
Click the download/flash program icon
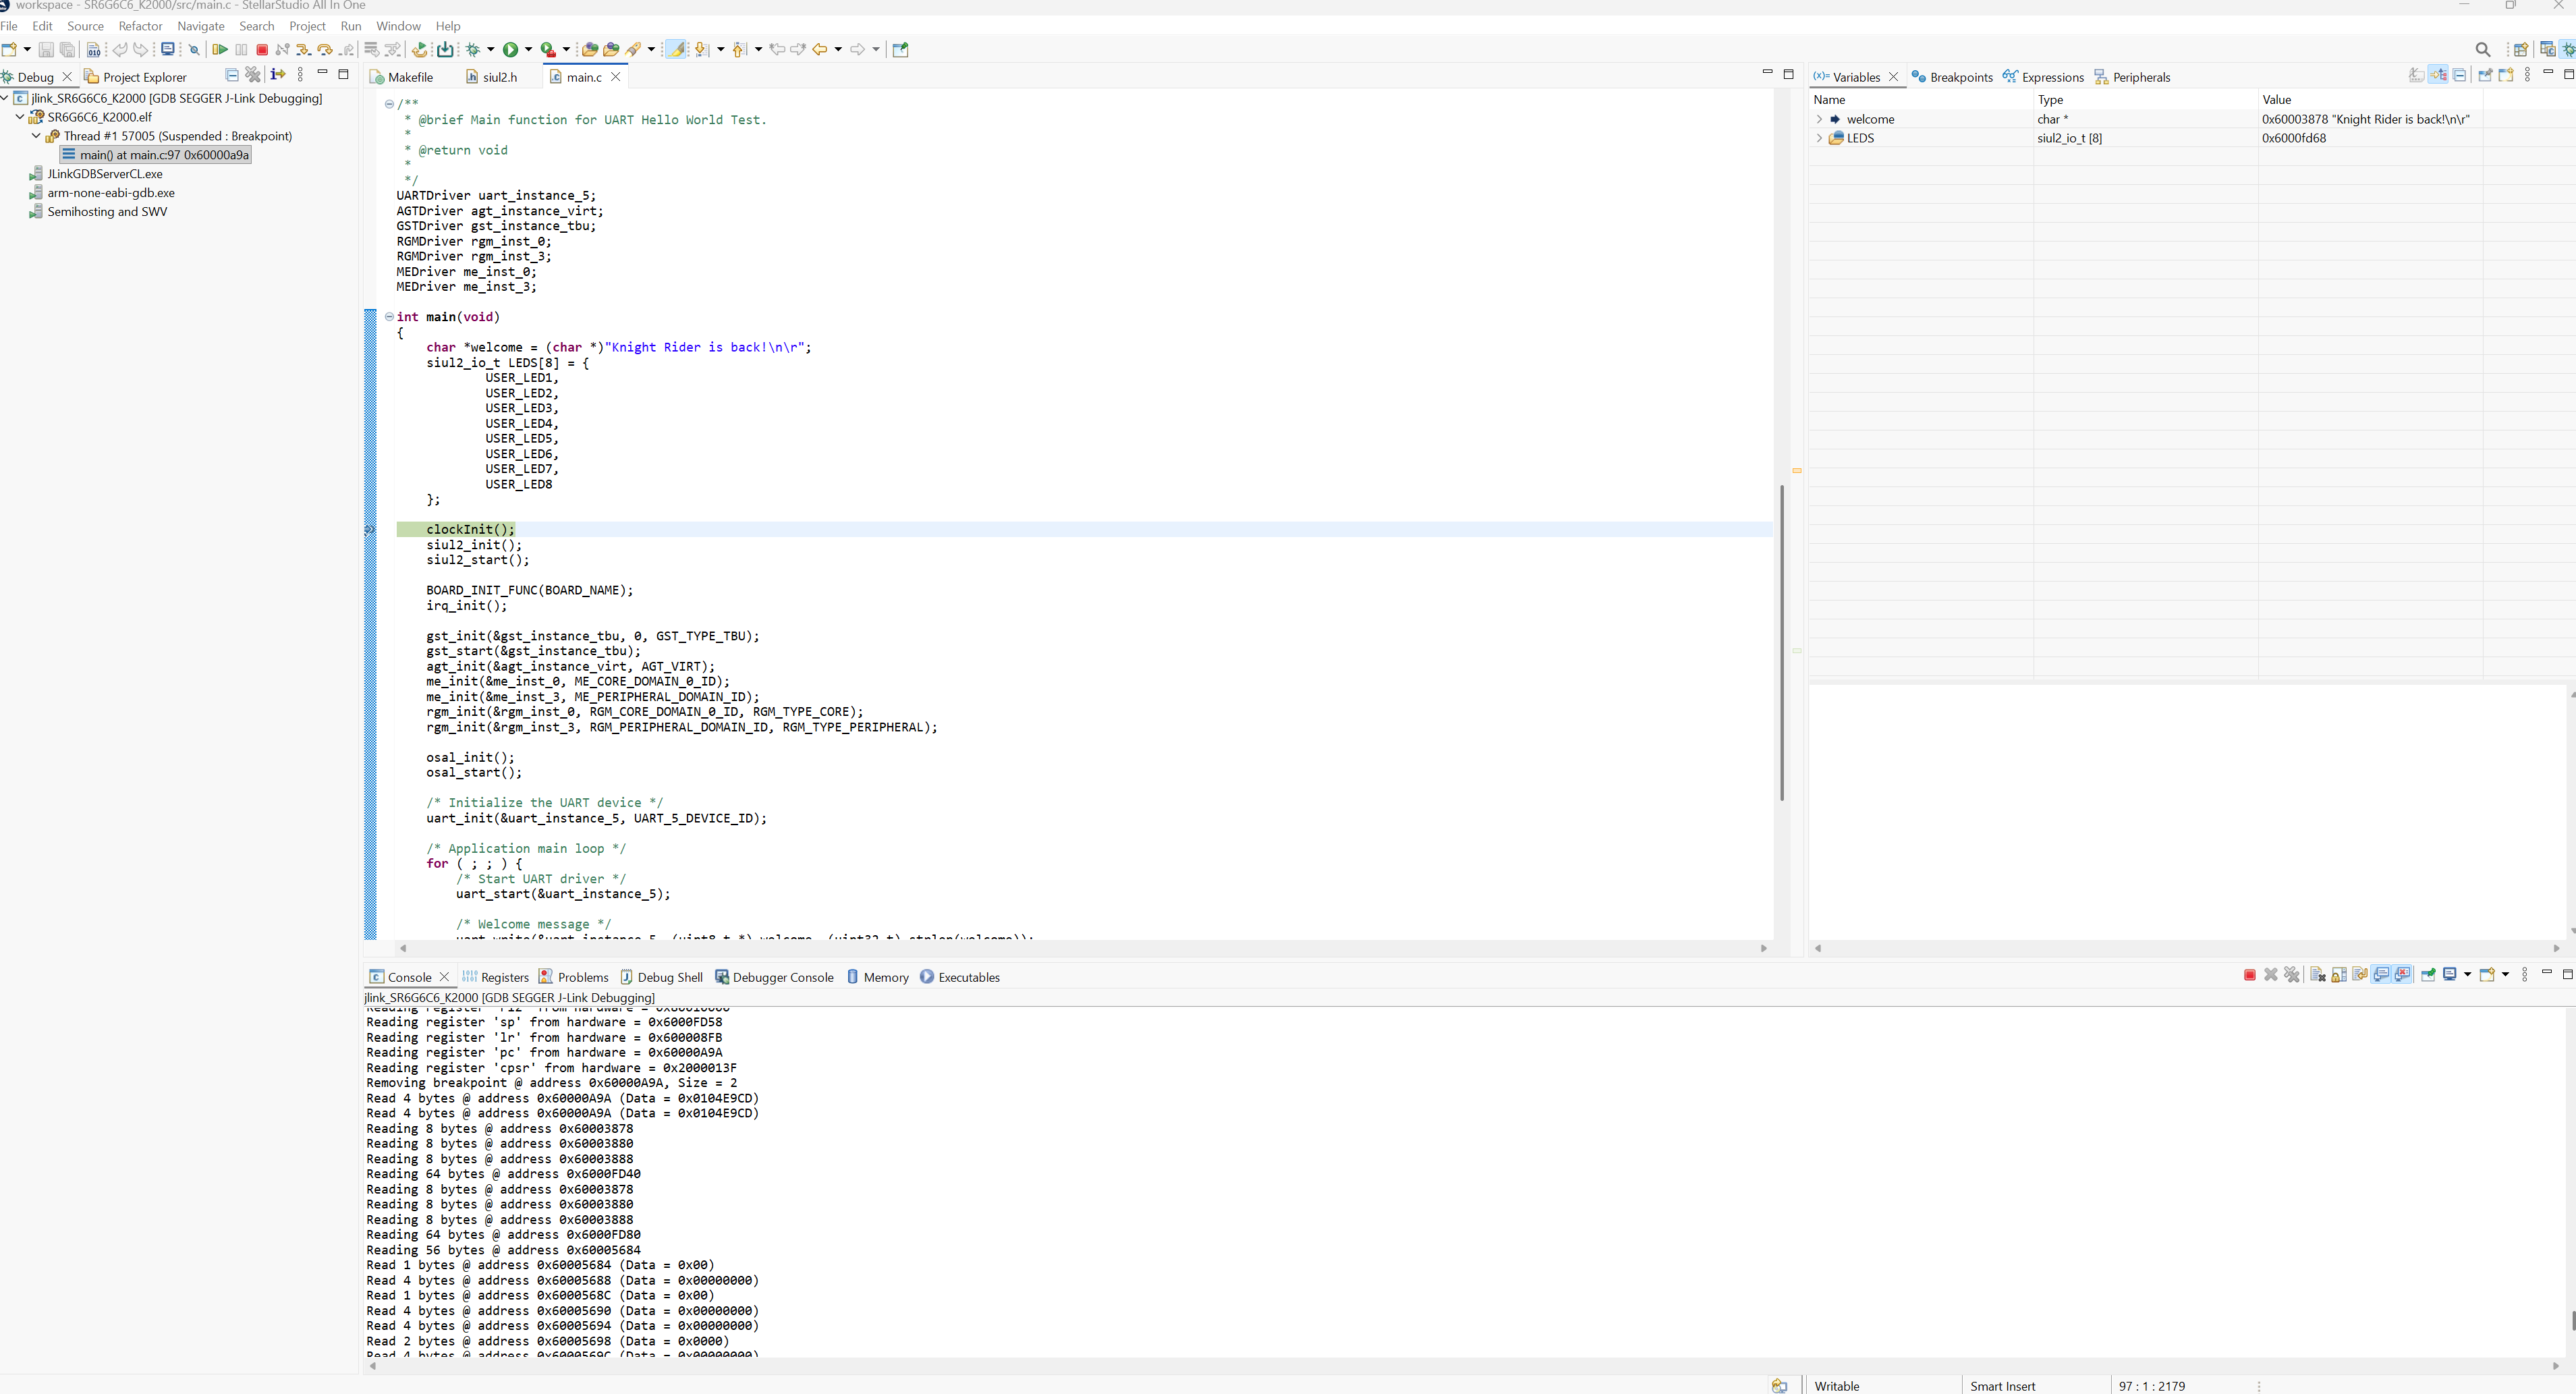click(x=445, y=49)
